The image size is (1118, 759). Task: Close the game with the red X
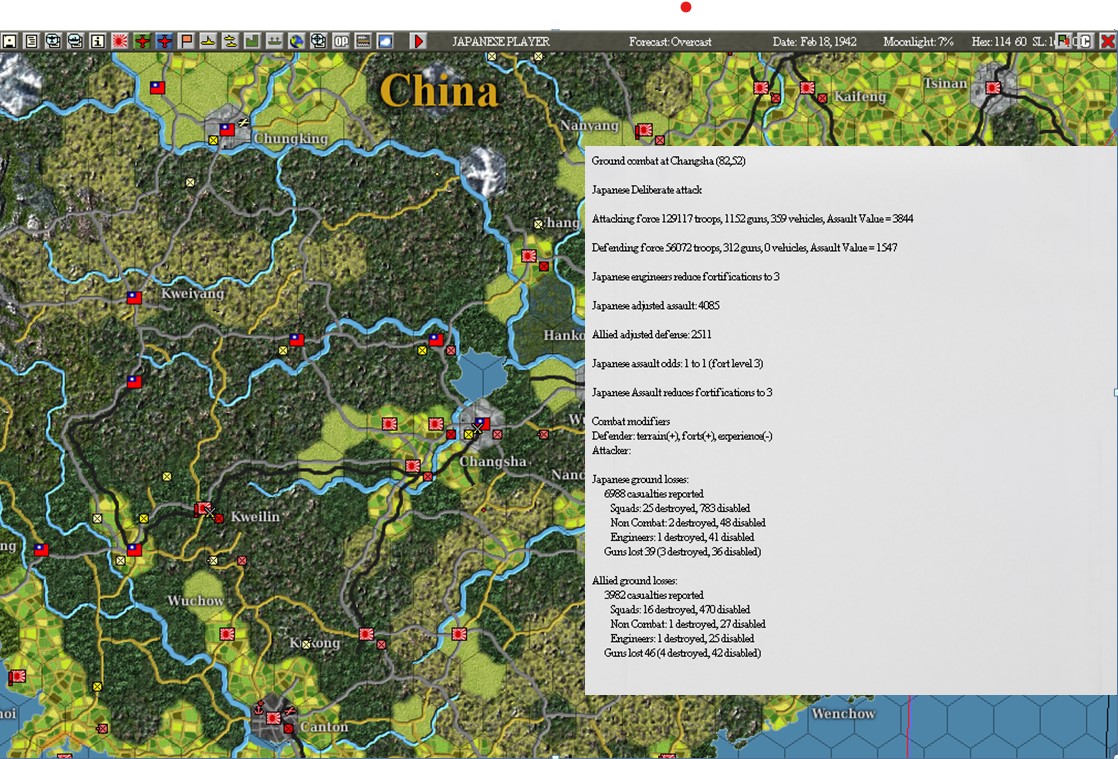pos(1107,41)
